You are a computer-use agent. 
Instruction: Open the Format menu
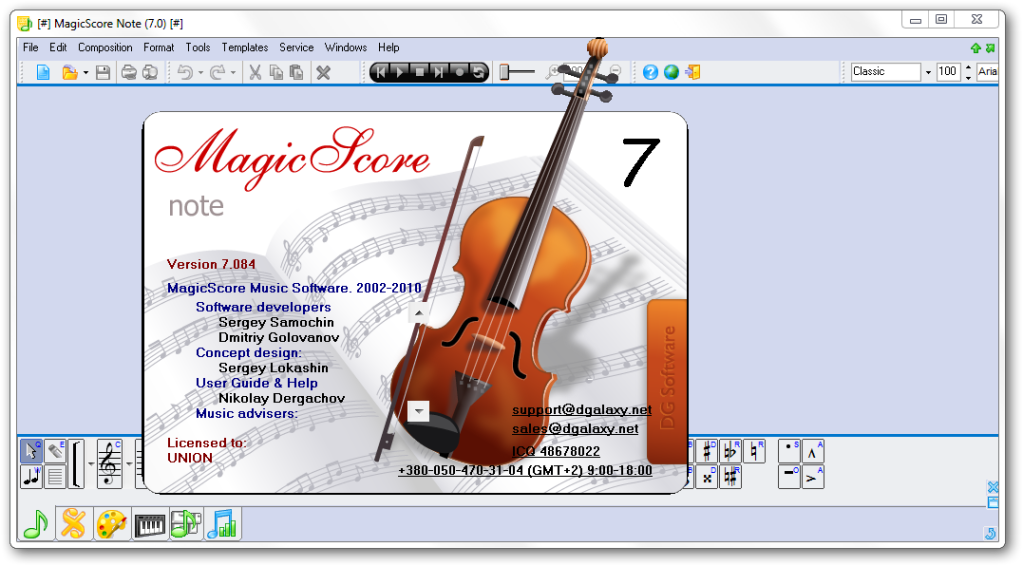(159, 48)
